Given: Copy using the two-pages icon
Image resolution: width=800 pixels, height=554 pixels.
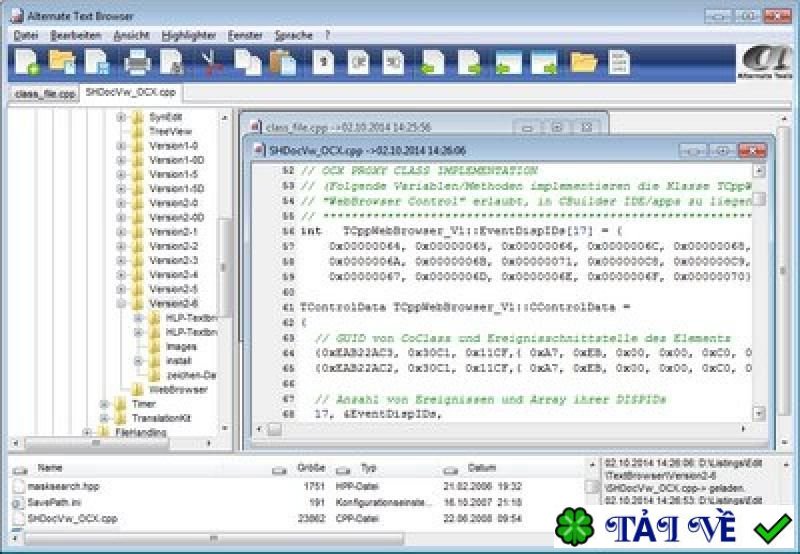Looking at the screenshot, I should 247,62.
